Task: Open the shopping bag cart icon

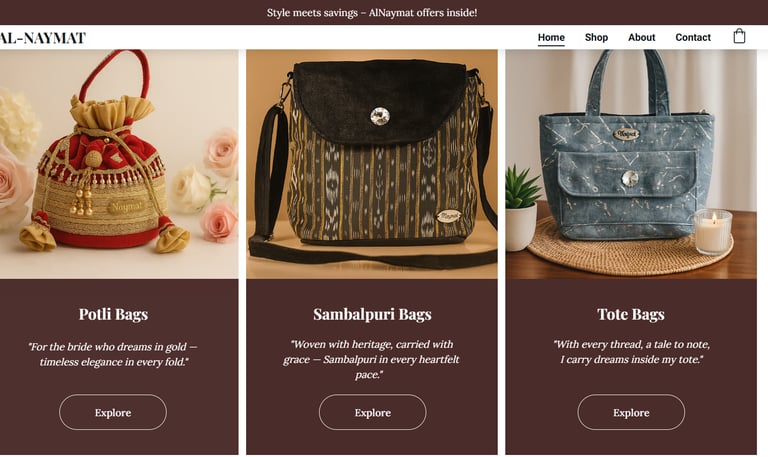Action: click(739, 37)
